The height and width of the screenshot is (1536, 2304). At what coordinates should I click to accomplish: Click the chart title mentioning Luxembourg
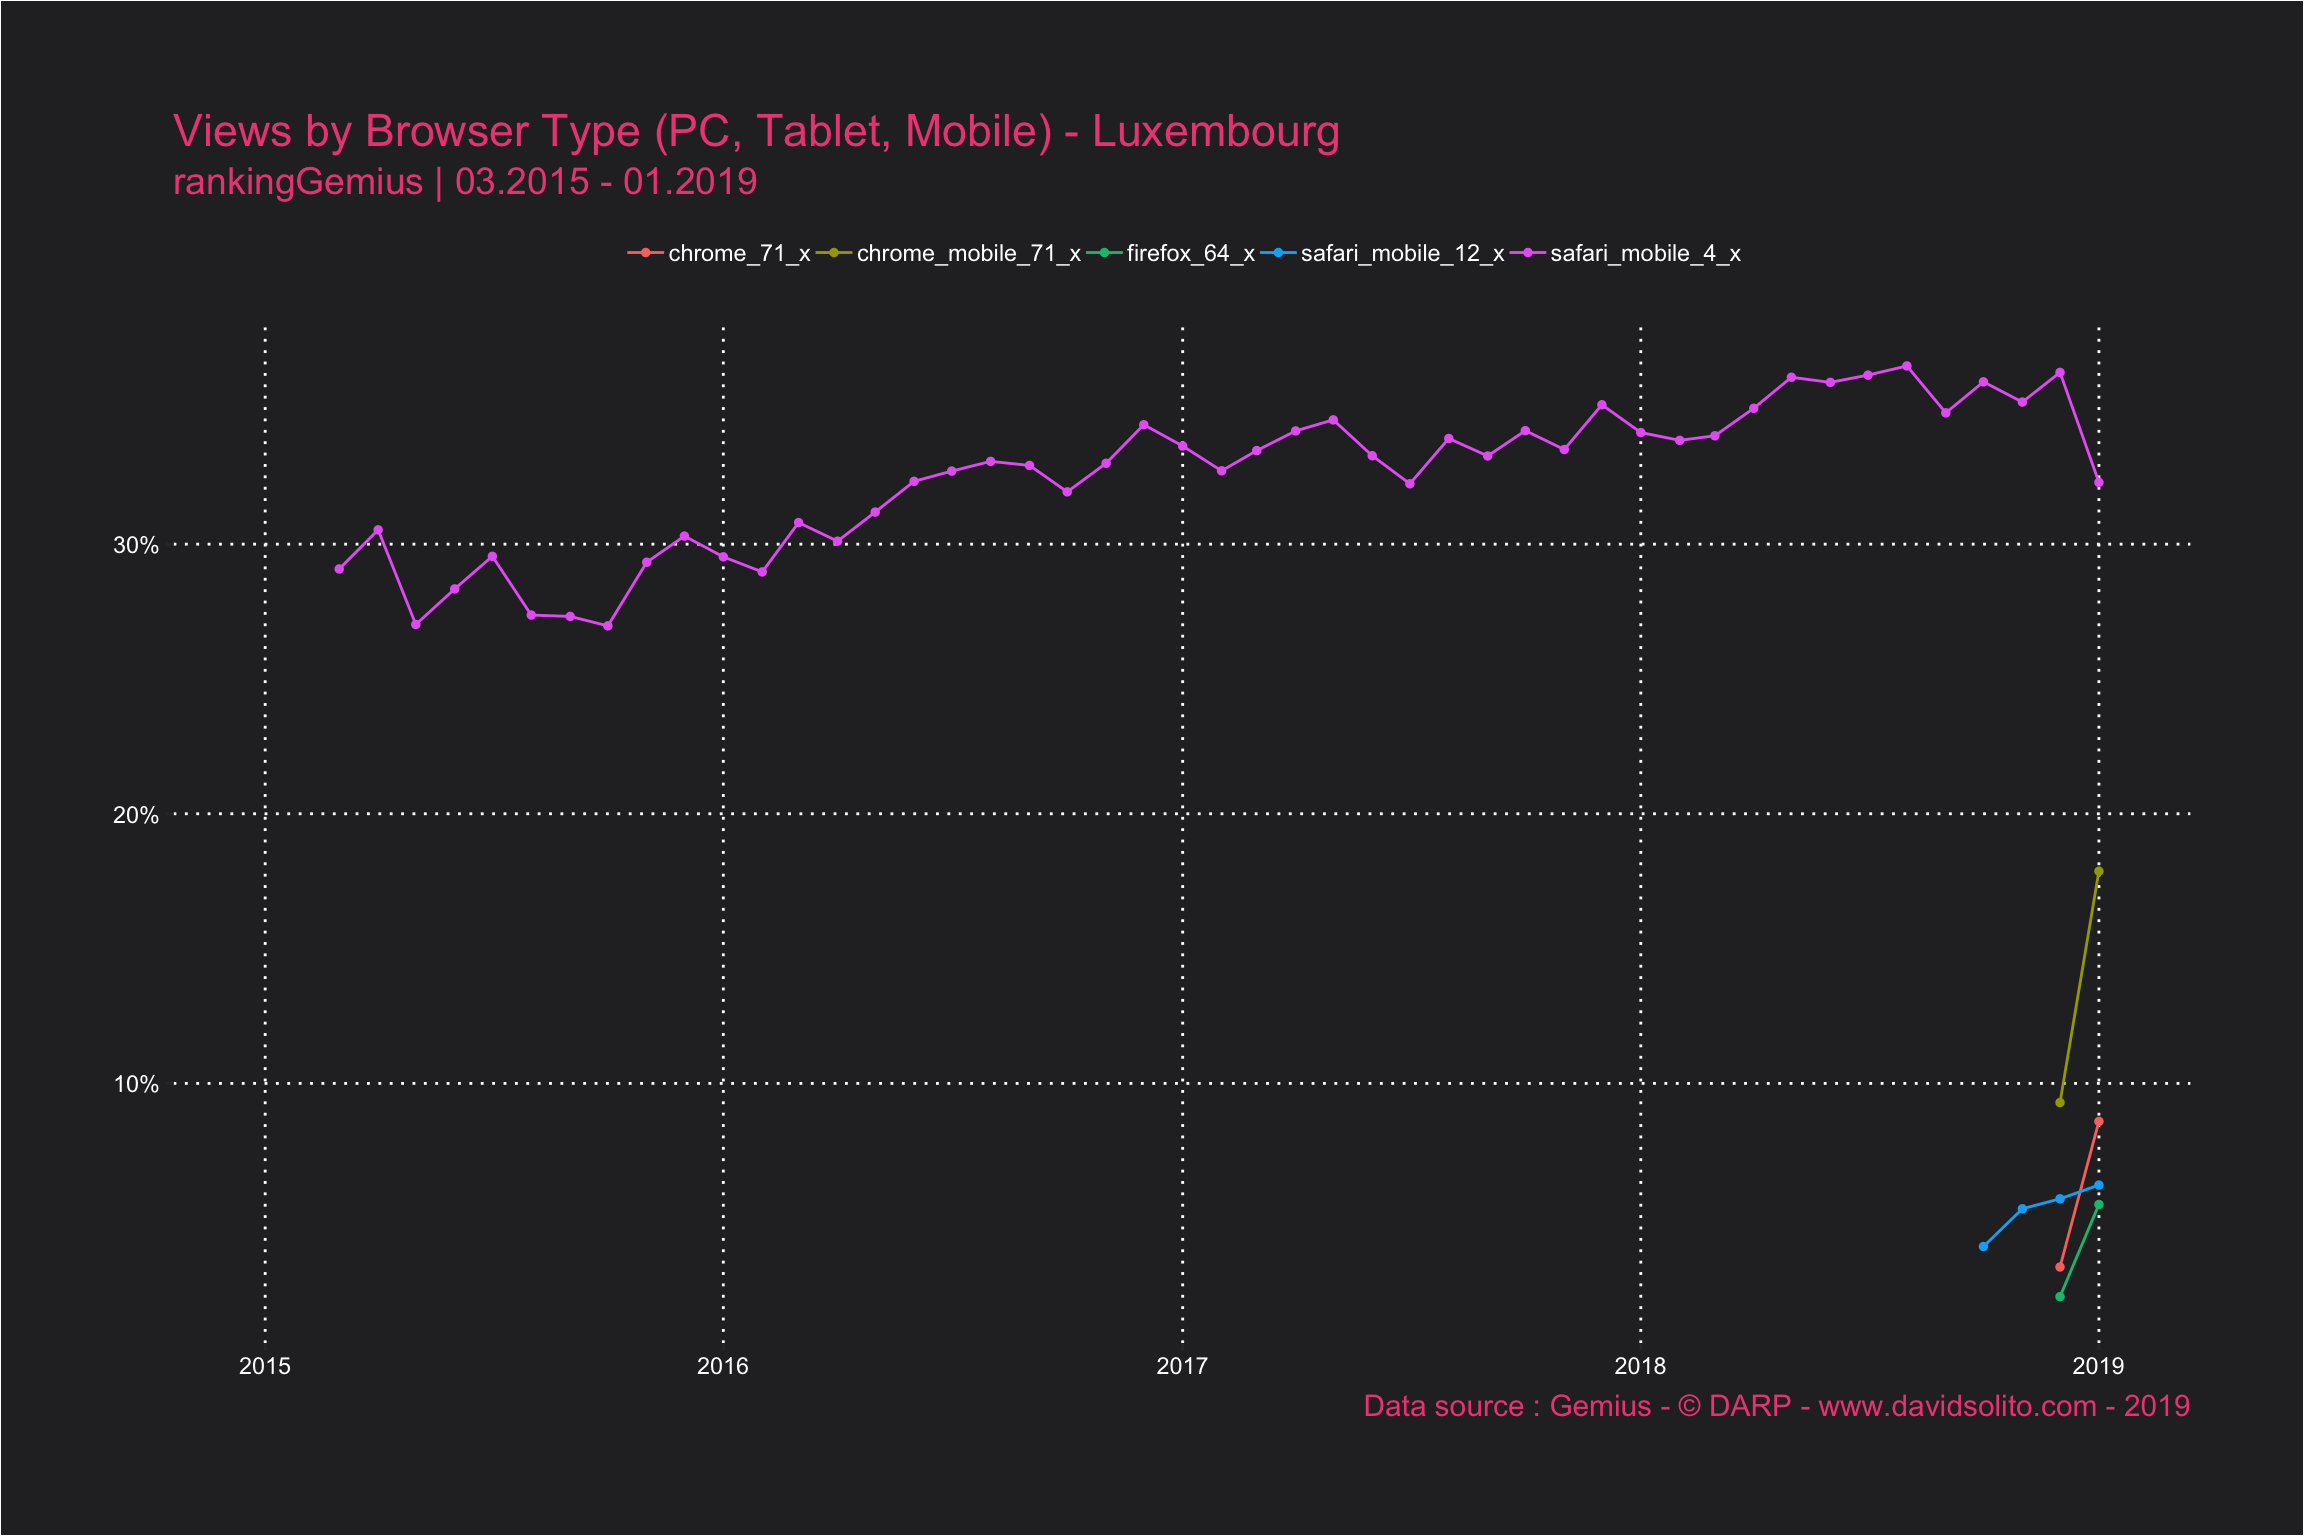click(756, 132)
